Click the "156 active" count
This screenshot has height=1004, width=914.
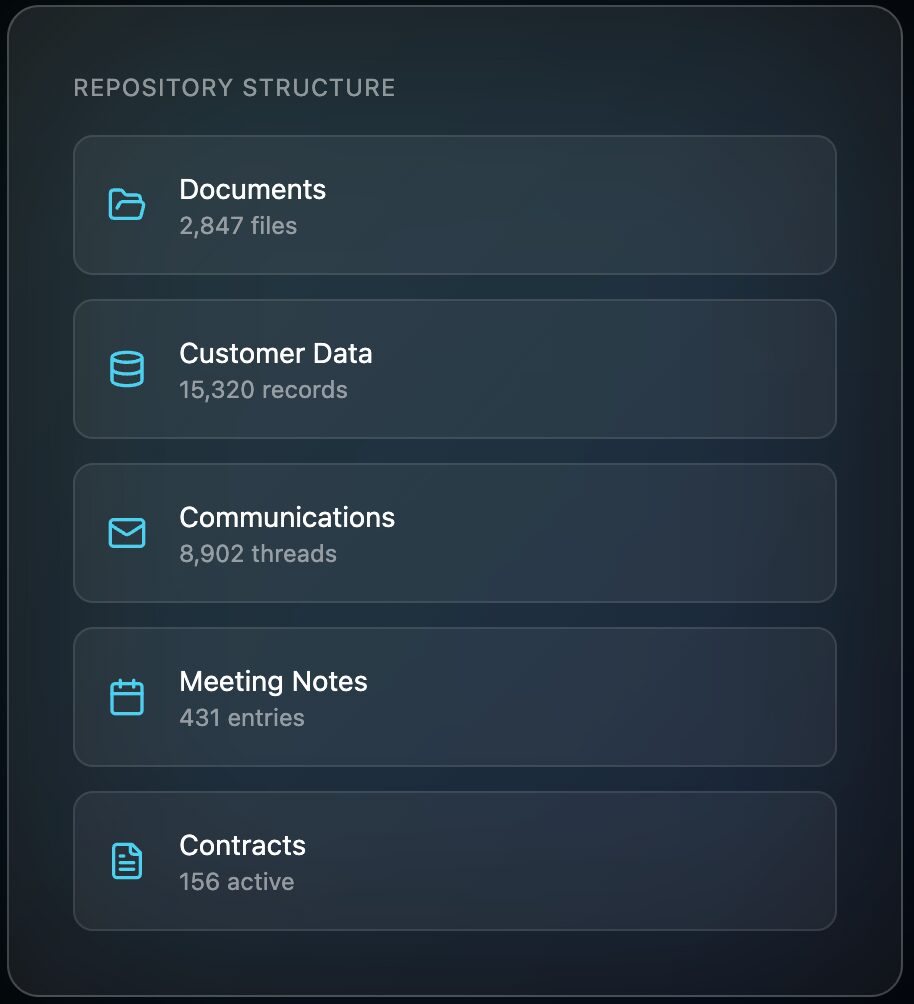tap(237, 882)
